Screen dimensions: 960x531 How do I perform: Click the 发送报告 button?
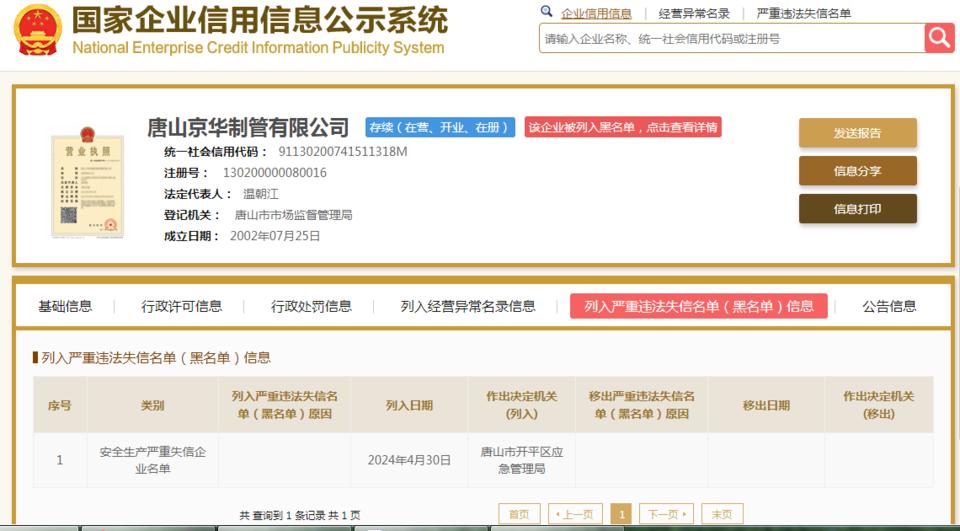[x=857, y=133]
